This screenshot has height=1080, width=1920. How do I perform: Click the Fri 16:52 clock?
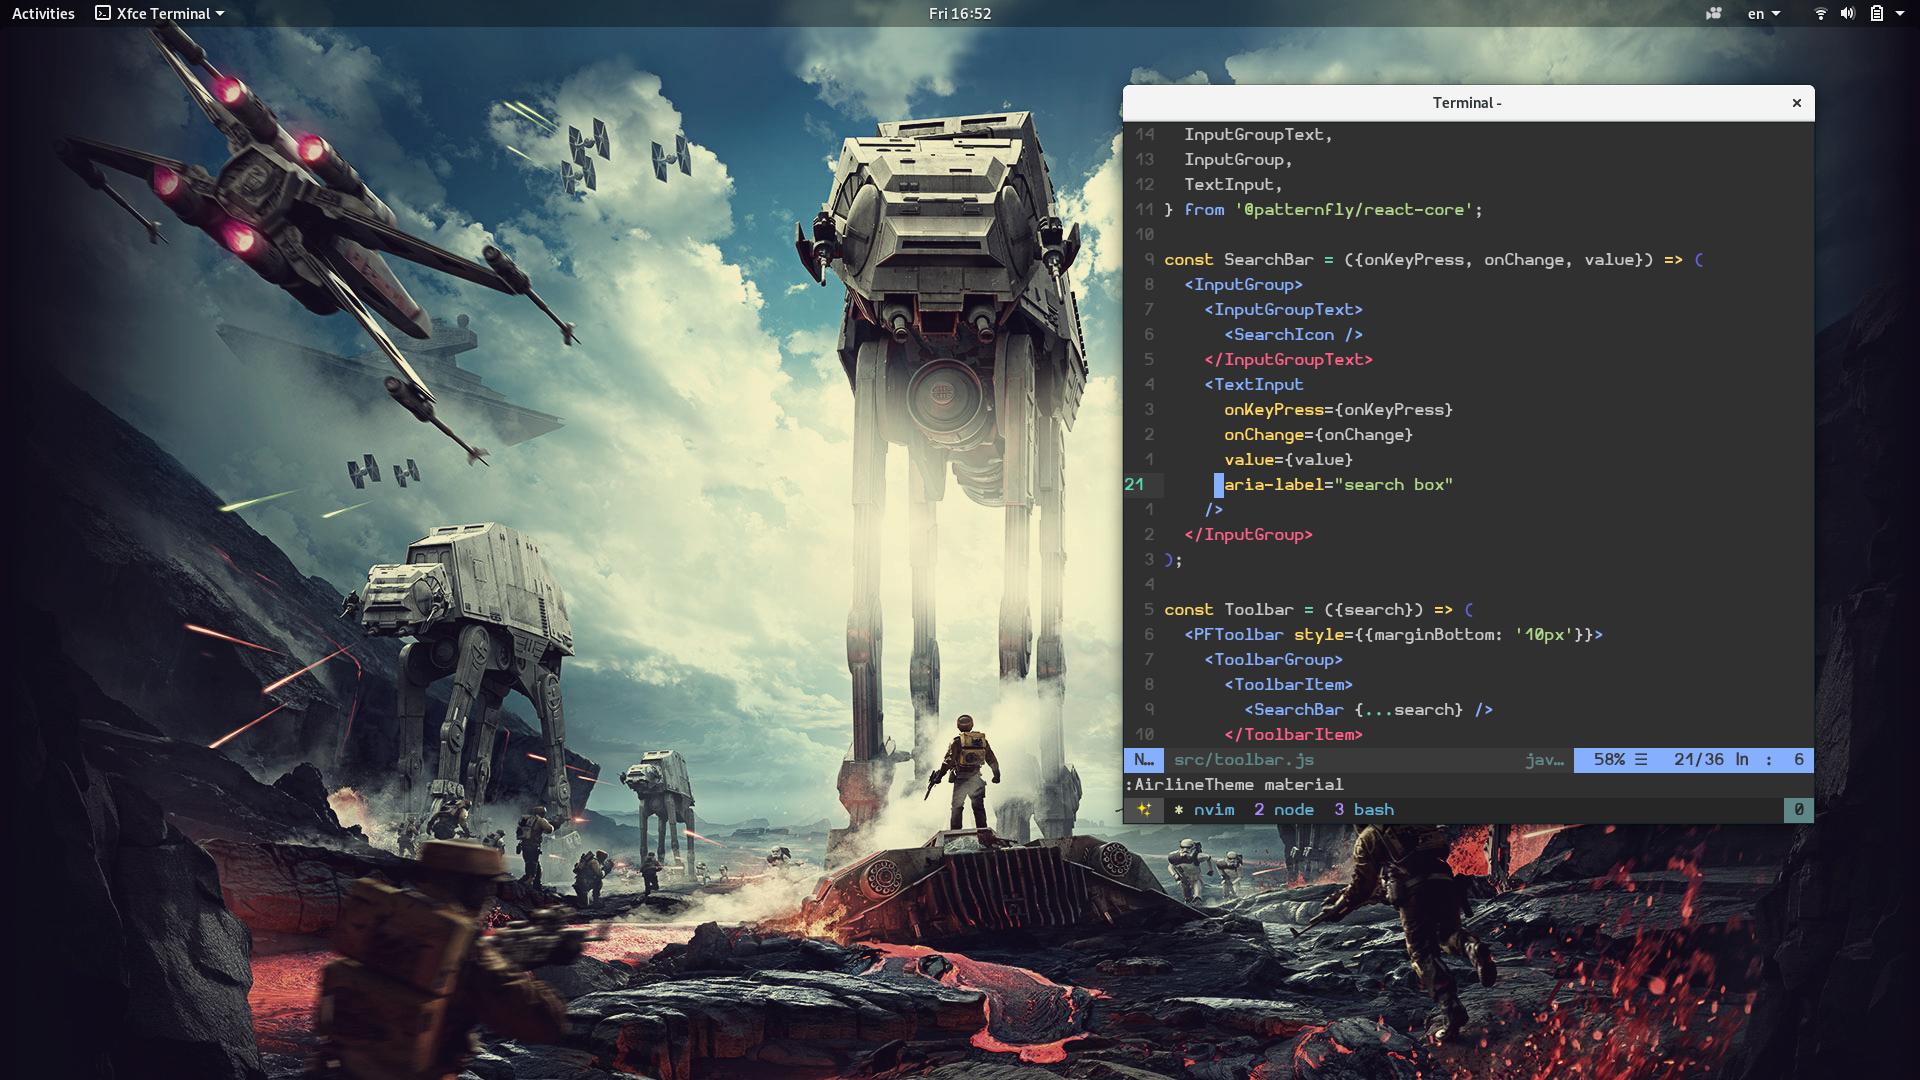coord(959,13)
